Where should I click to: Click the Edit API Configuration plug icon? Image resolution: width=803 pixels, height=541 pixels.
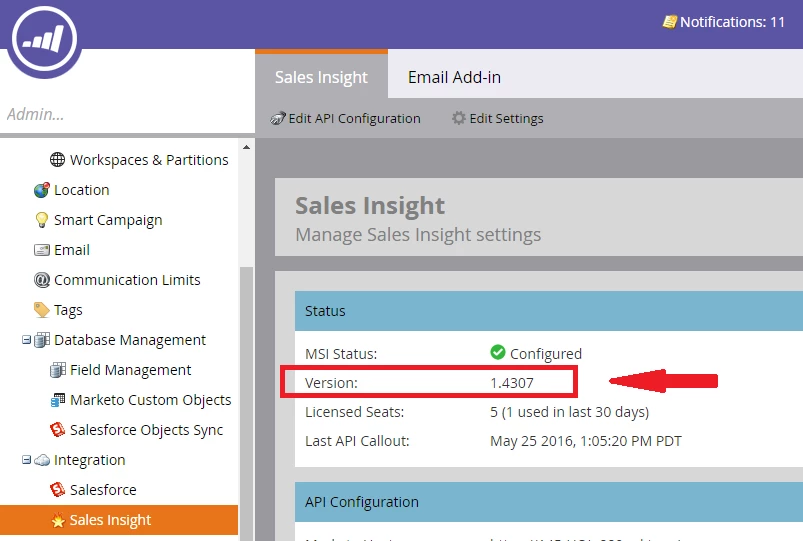click(x=277, y=118)
